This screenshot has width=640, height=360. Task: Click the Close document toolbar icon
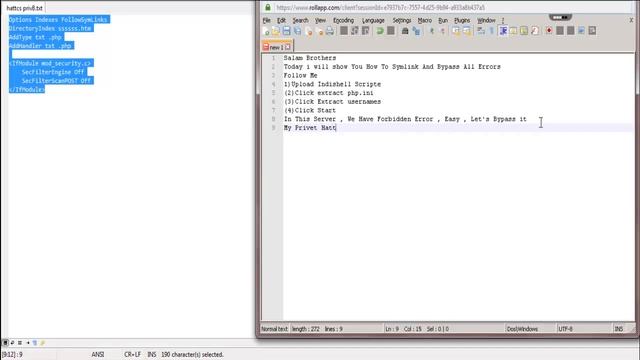pos(309,31)
